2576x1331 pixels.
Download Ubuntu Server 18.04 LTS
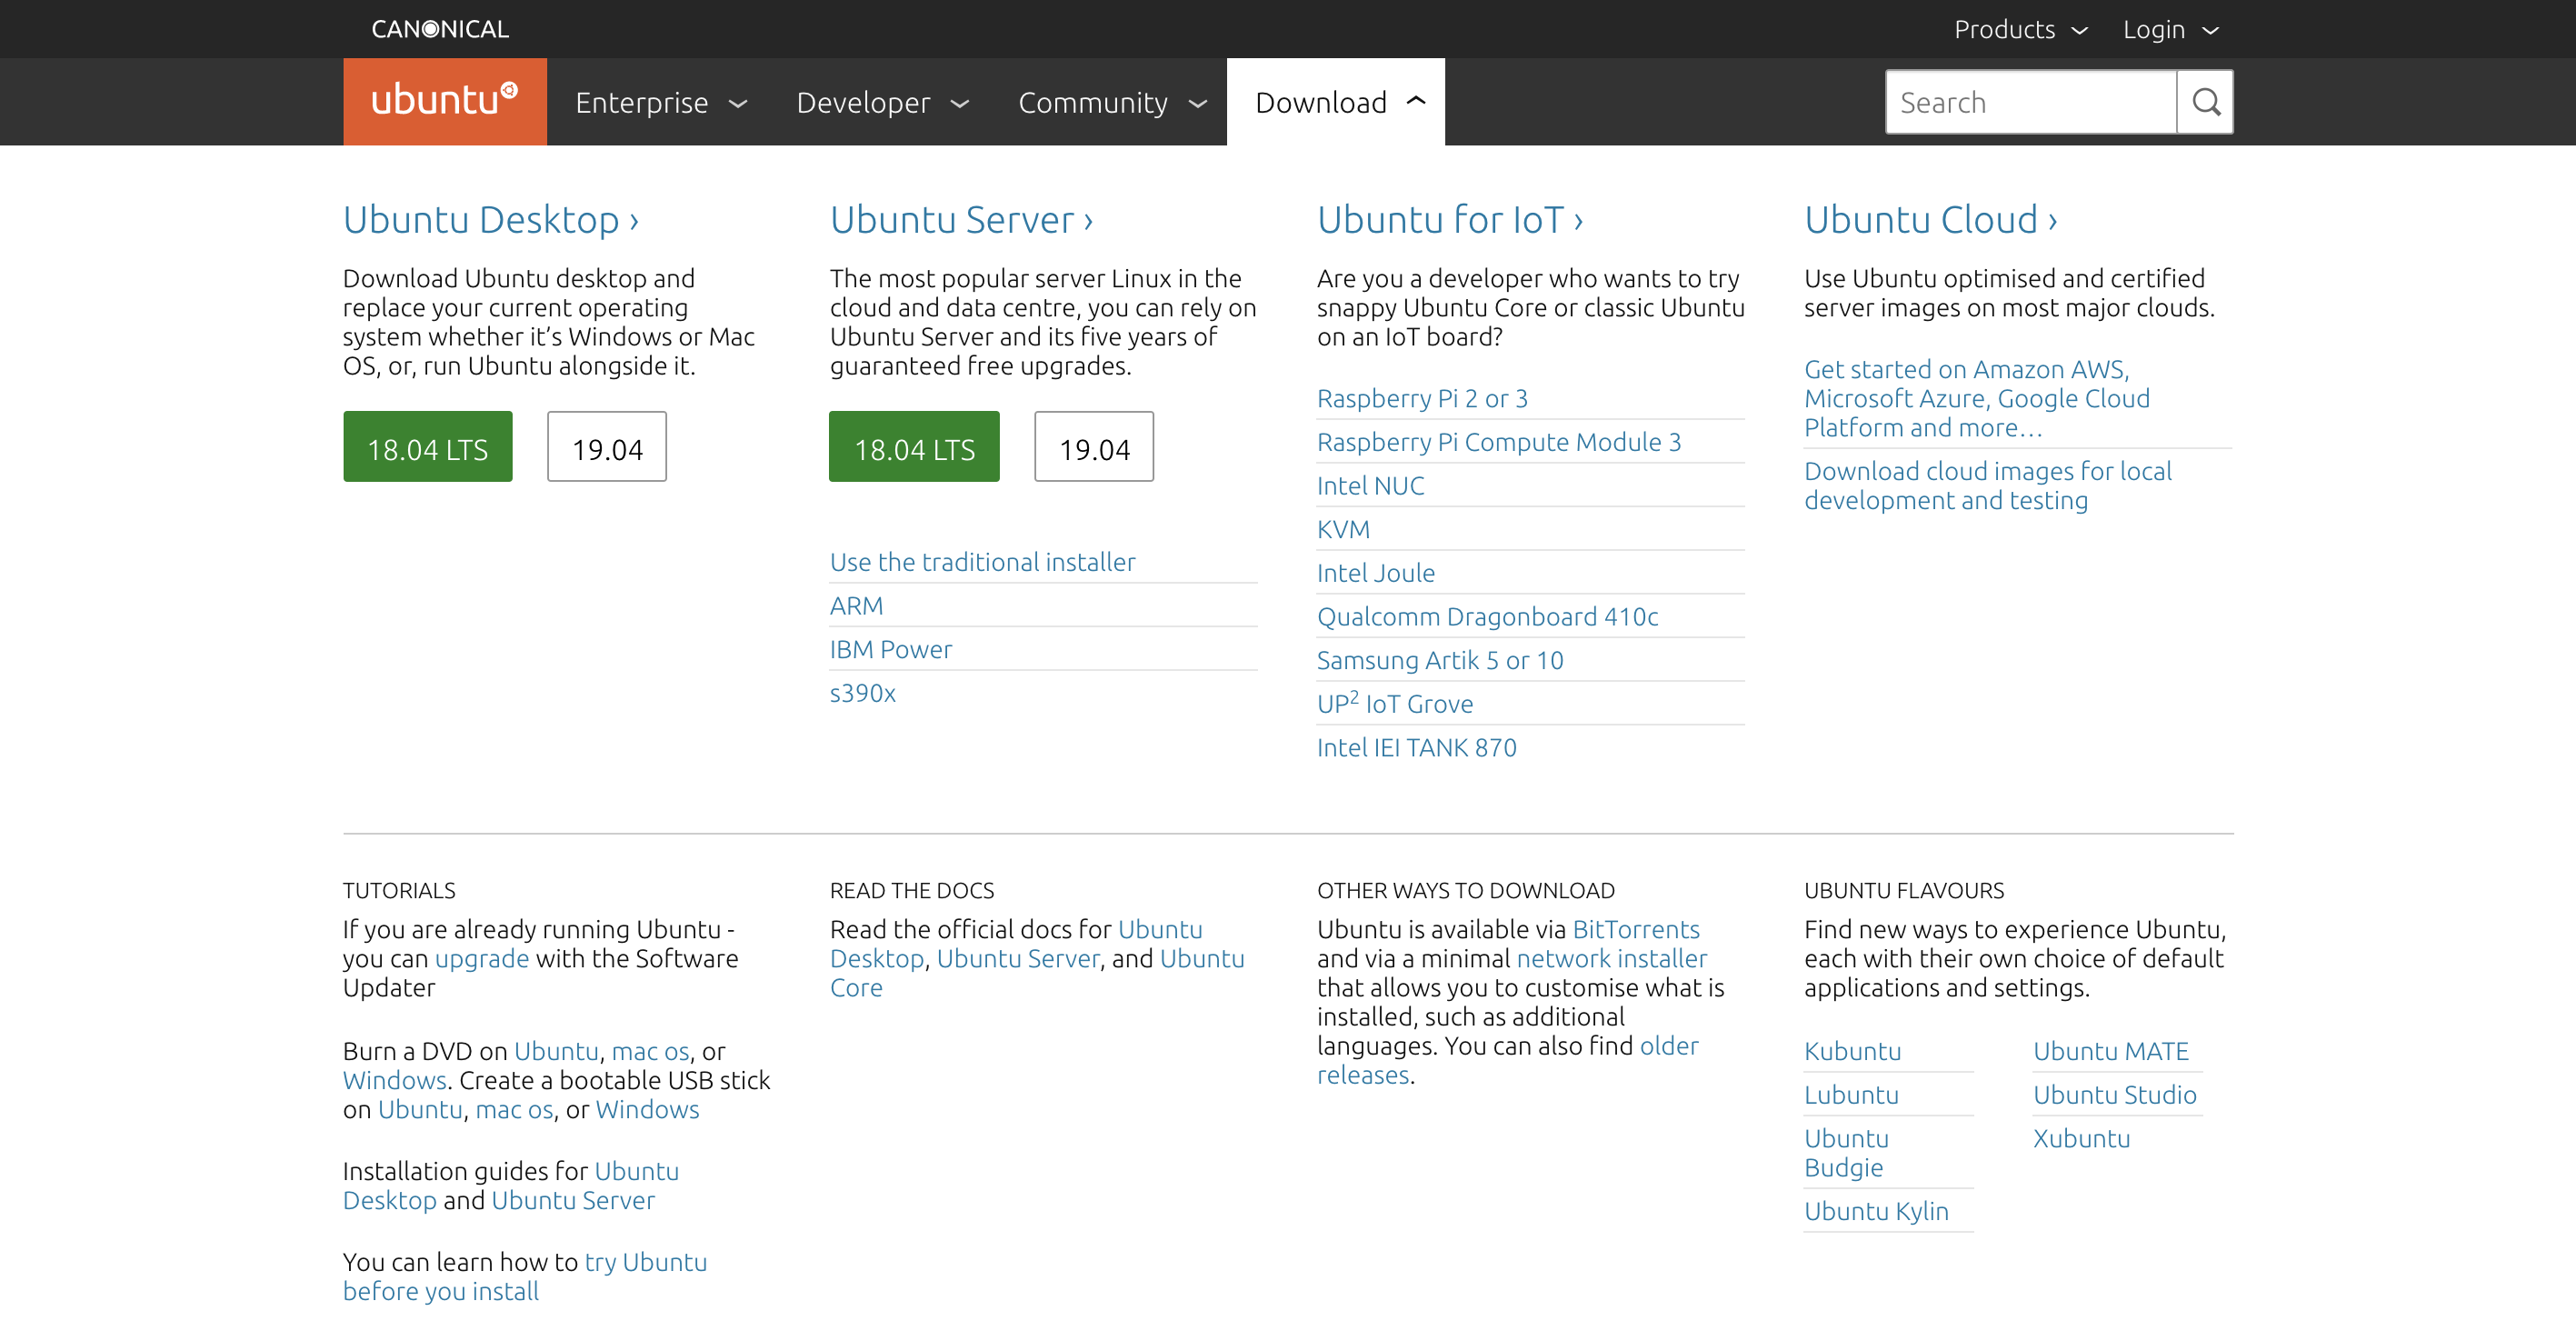[x=914, y=447]
